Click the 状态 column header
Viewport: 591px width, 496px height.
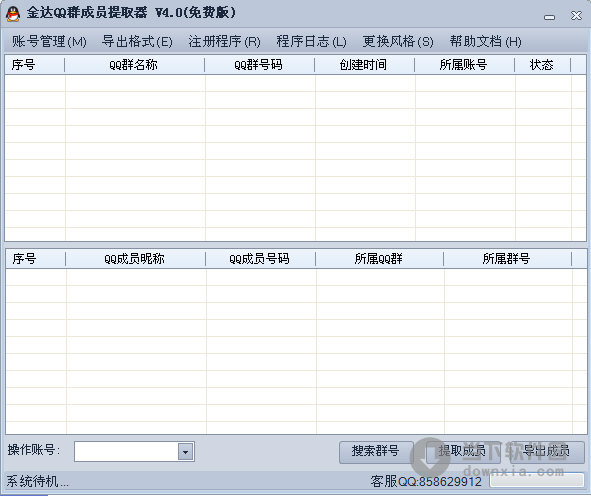point(543,65)
